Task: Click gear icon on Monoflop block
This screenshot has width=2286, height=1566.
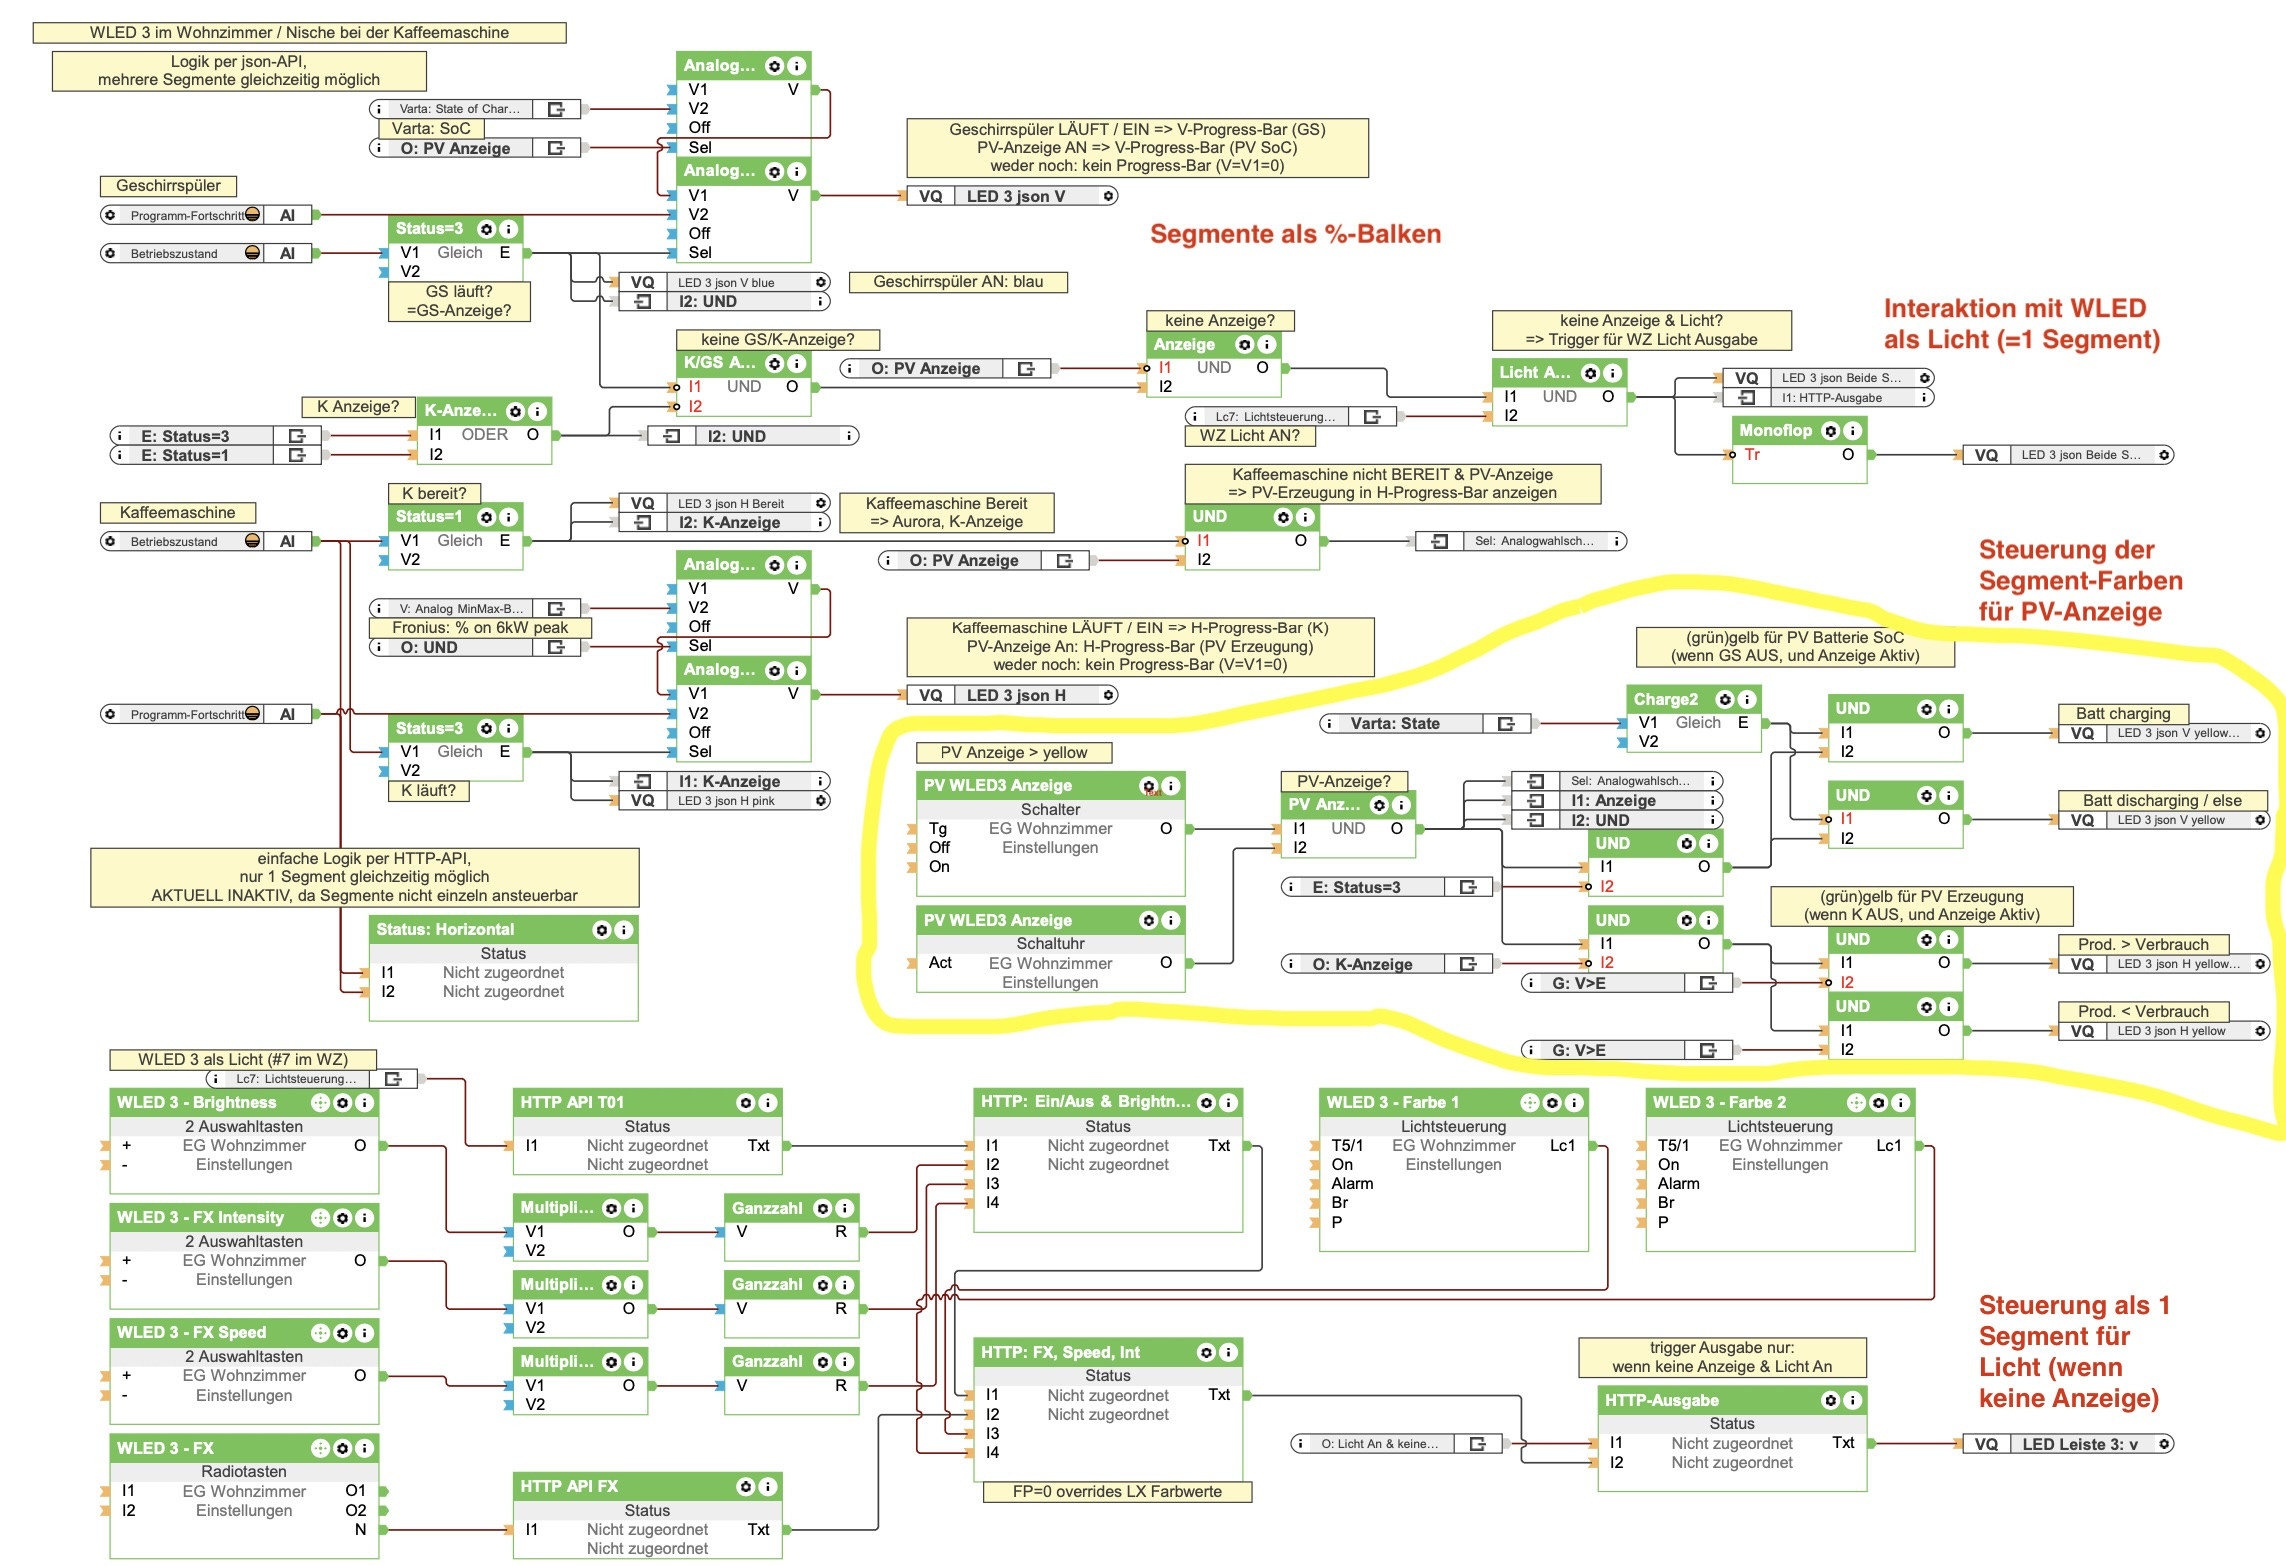Action: click(x=1830, y=431)
